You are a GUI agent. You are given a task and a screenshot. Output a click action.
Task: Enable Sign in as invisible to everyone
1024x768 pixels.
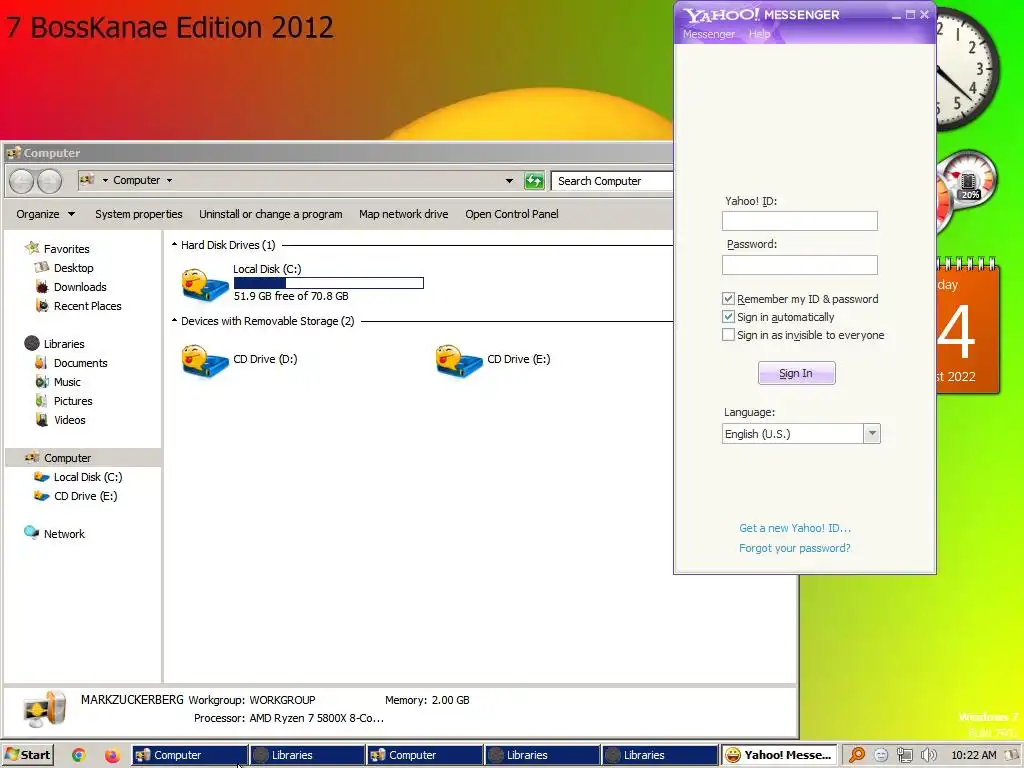(728, 335)
